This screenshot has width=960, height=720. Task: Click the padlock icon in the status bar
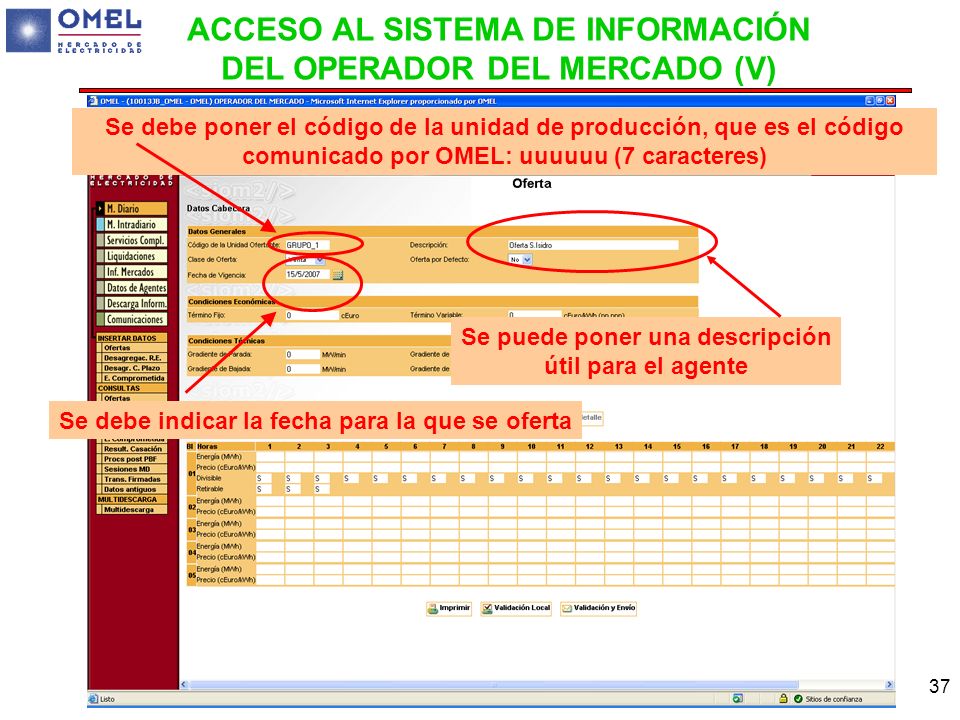pos(783,699)
